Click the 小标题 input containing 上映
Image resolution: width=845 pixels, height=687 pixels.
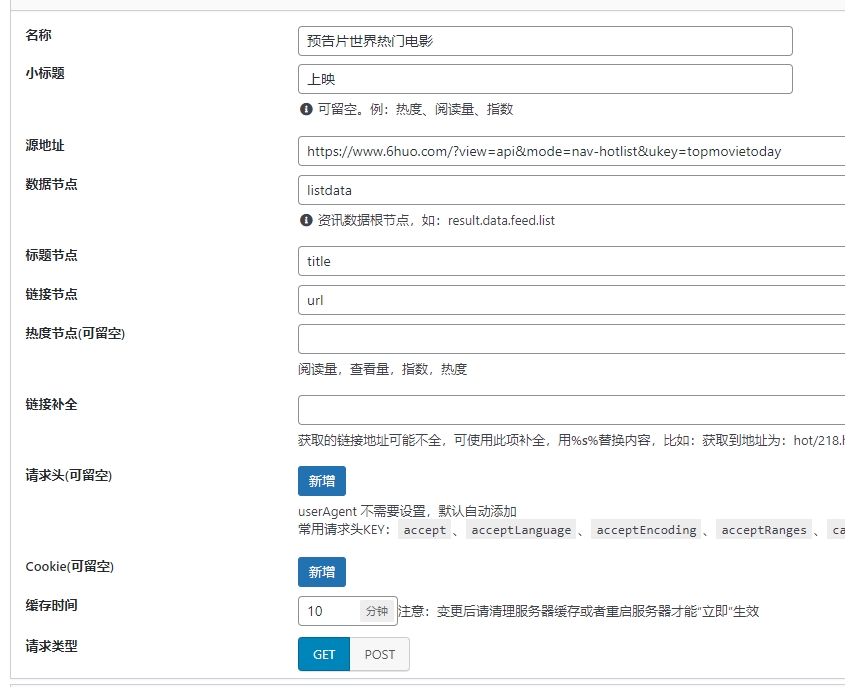coord(545,79)
